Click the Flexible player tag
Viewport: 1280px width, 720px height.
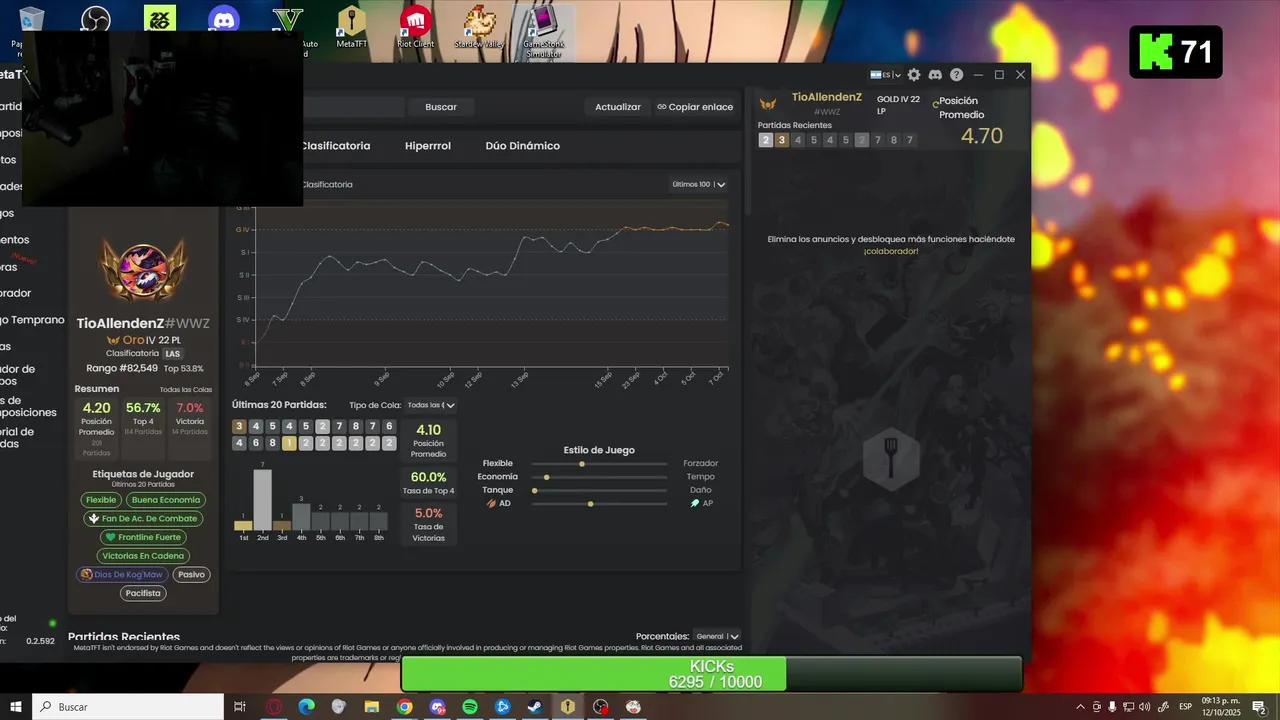(101, 500)
